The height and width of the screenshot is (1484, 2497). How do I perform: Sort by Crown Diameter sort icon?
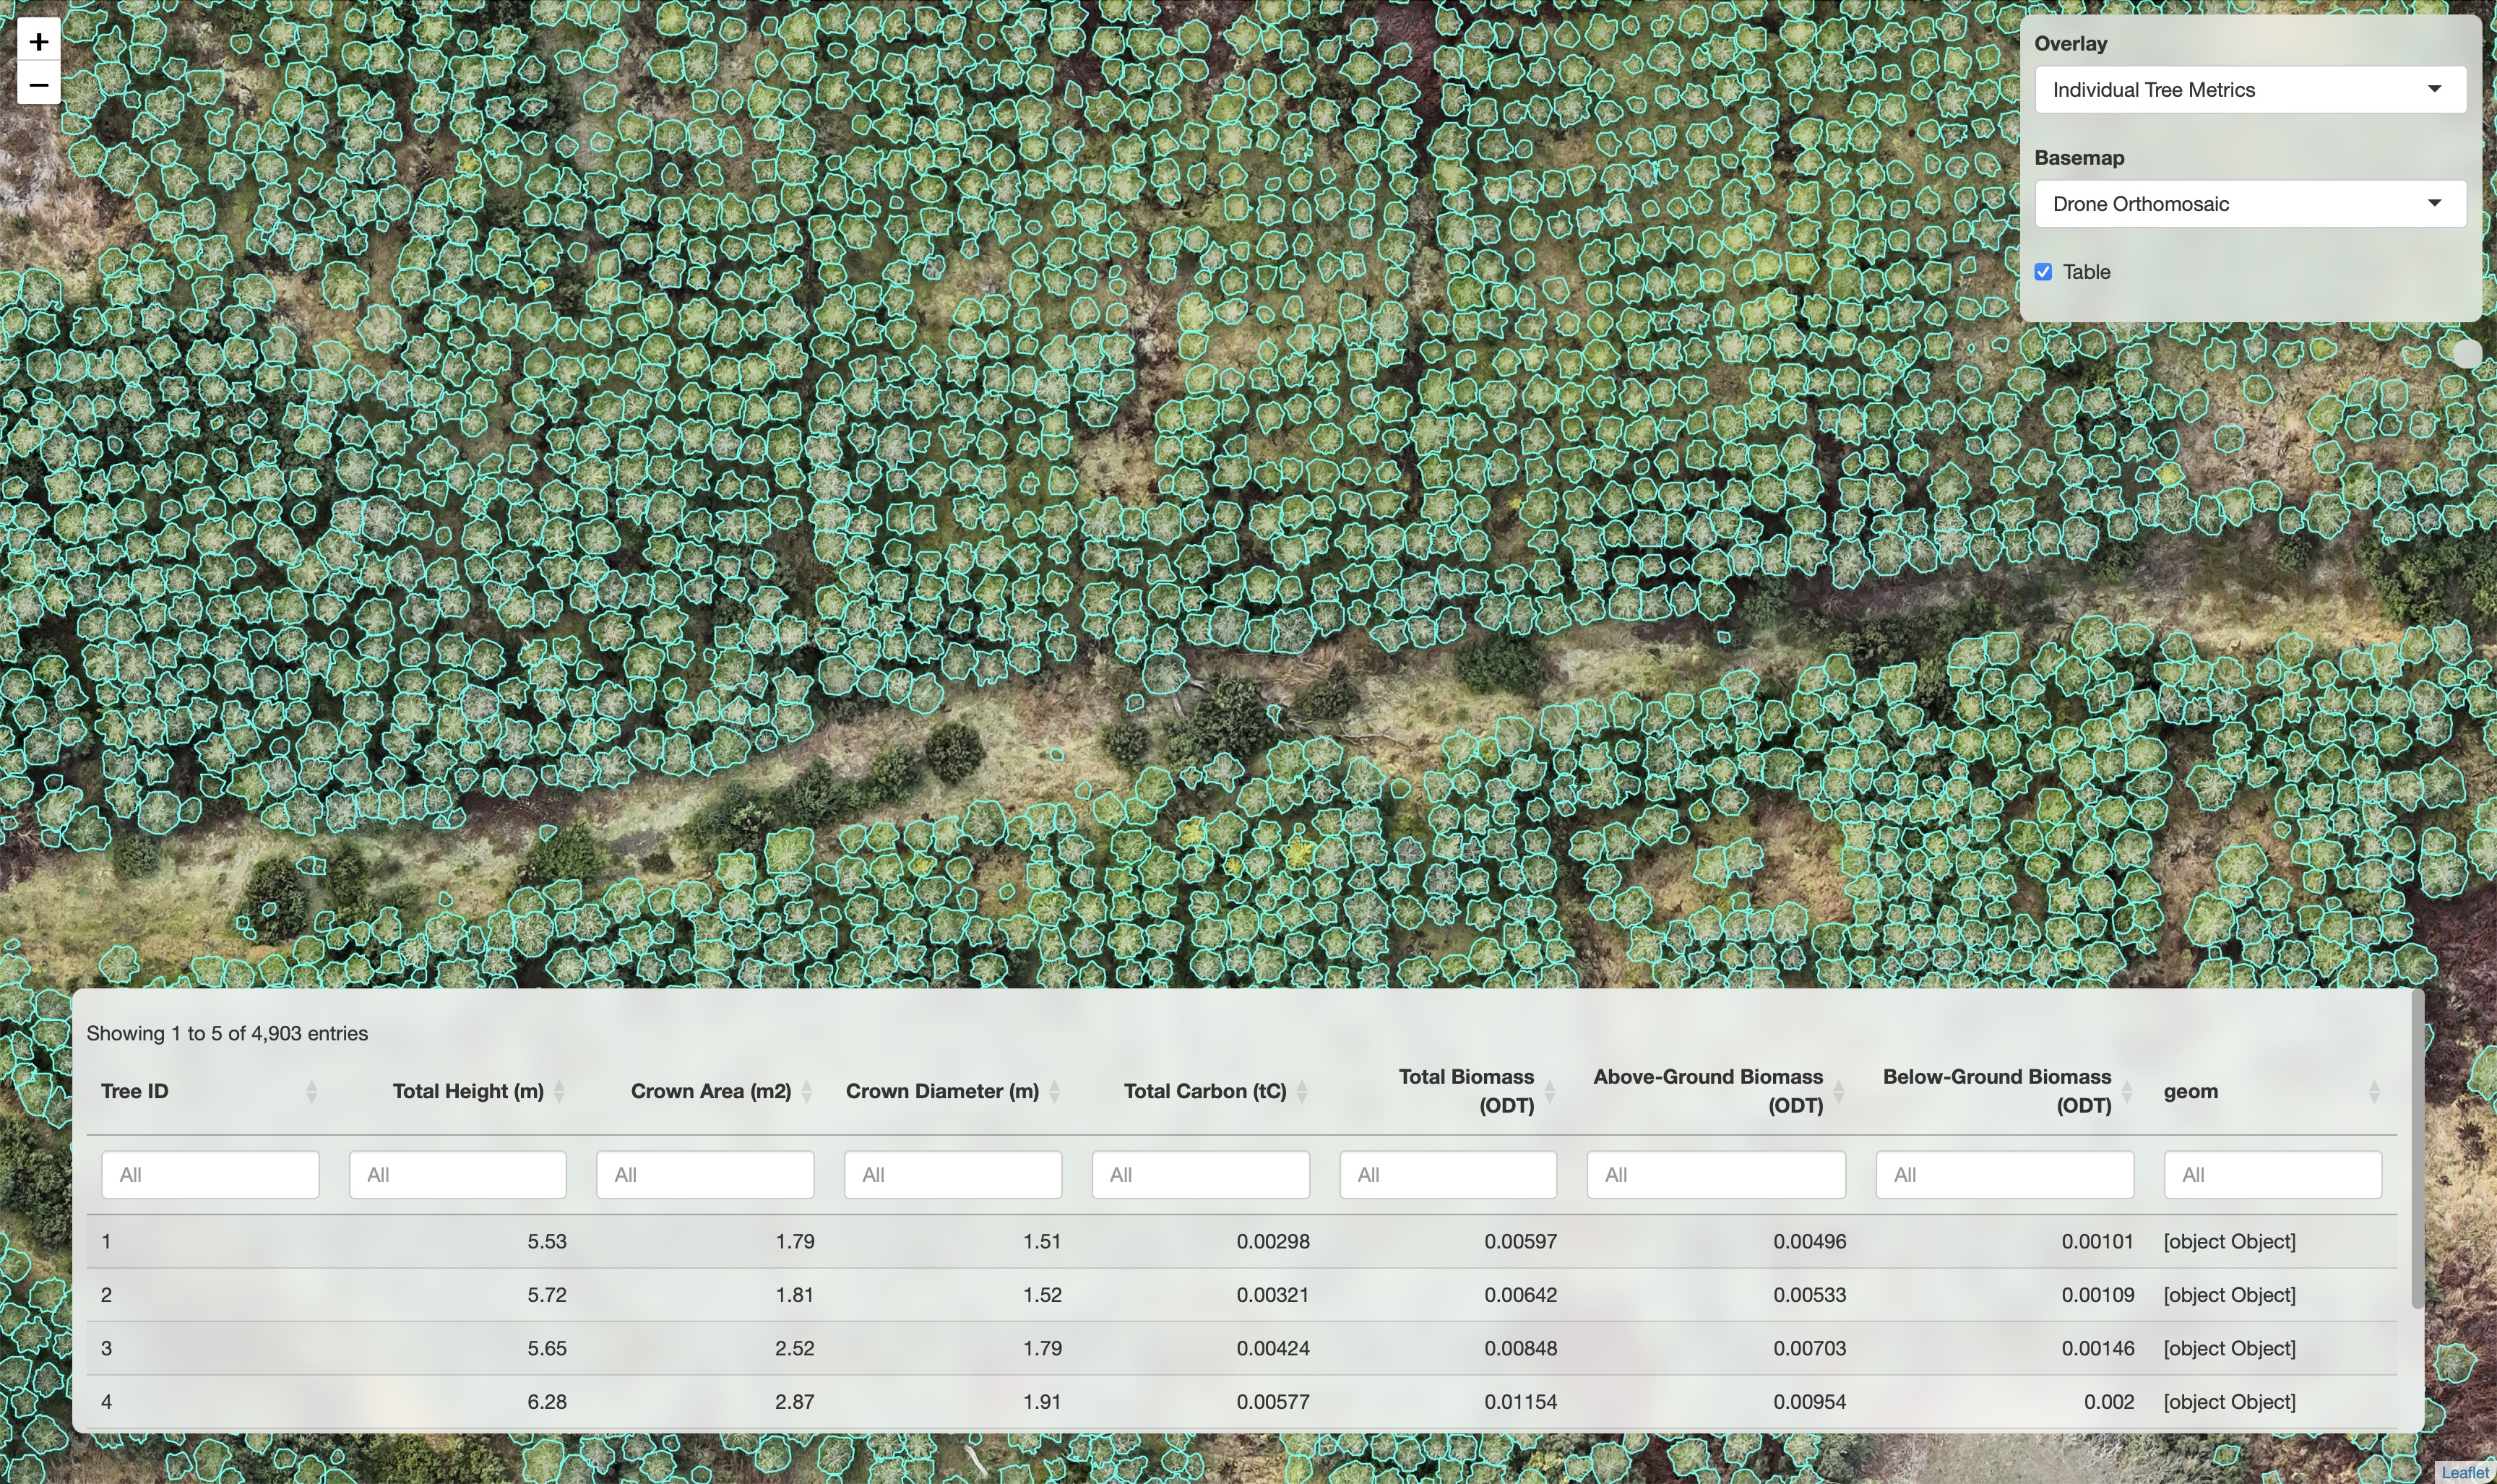(1054, 1091)
